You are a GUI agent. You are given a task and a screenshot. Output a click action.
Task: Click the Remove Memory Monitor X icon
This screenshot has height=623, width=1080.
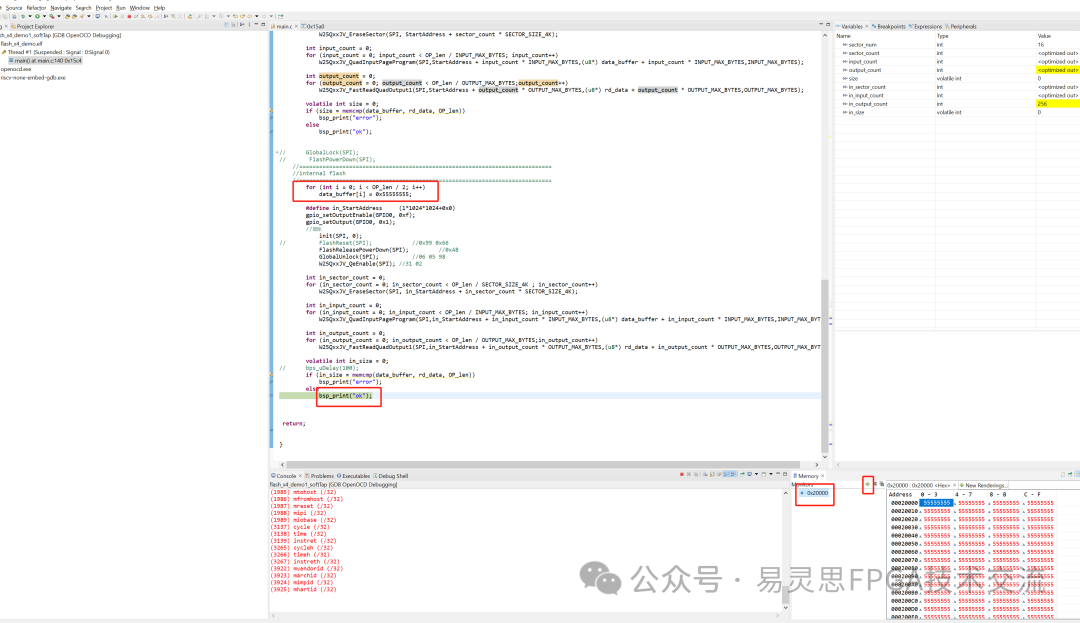[875, 484]
